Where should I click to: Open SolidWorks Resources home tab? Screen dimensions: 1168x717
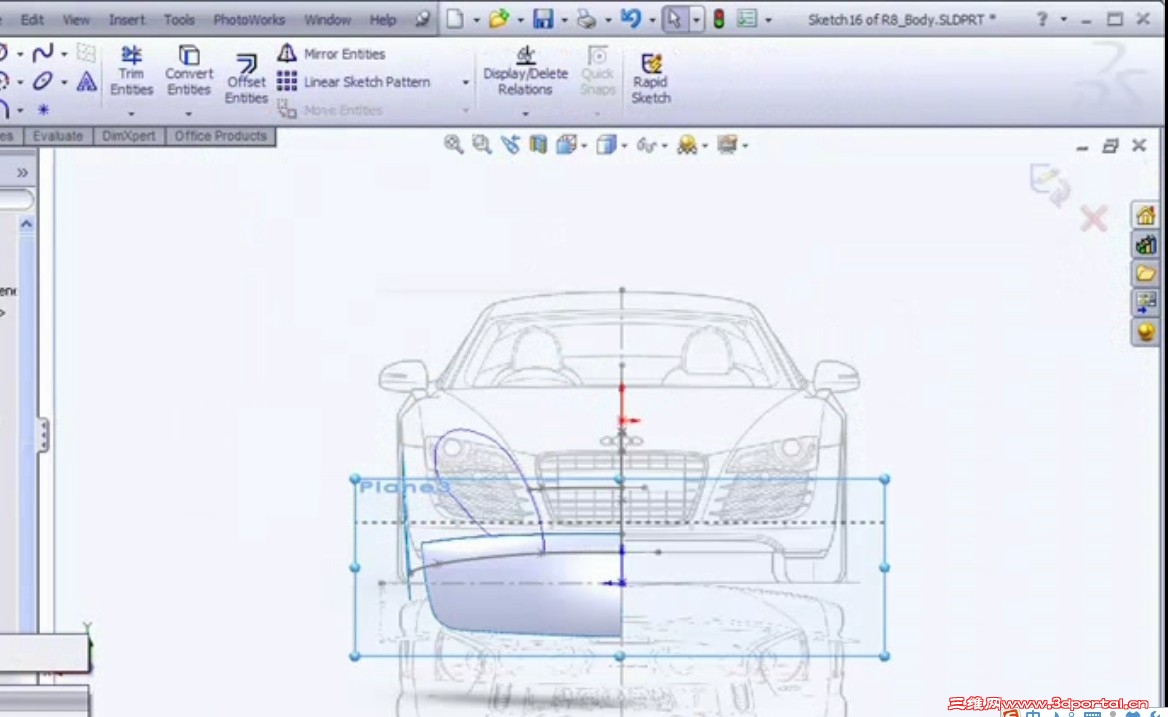pos(1146,215)
